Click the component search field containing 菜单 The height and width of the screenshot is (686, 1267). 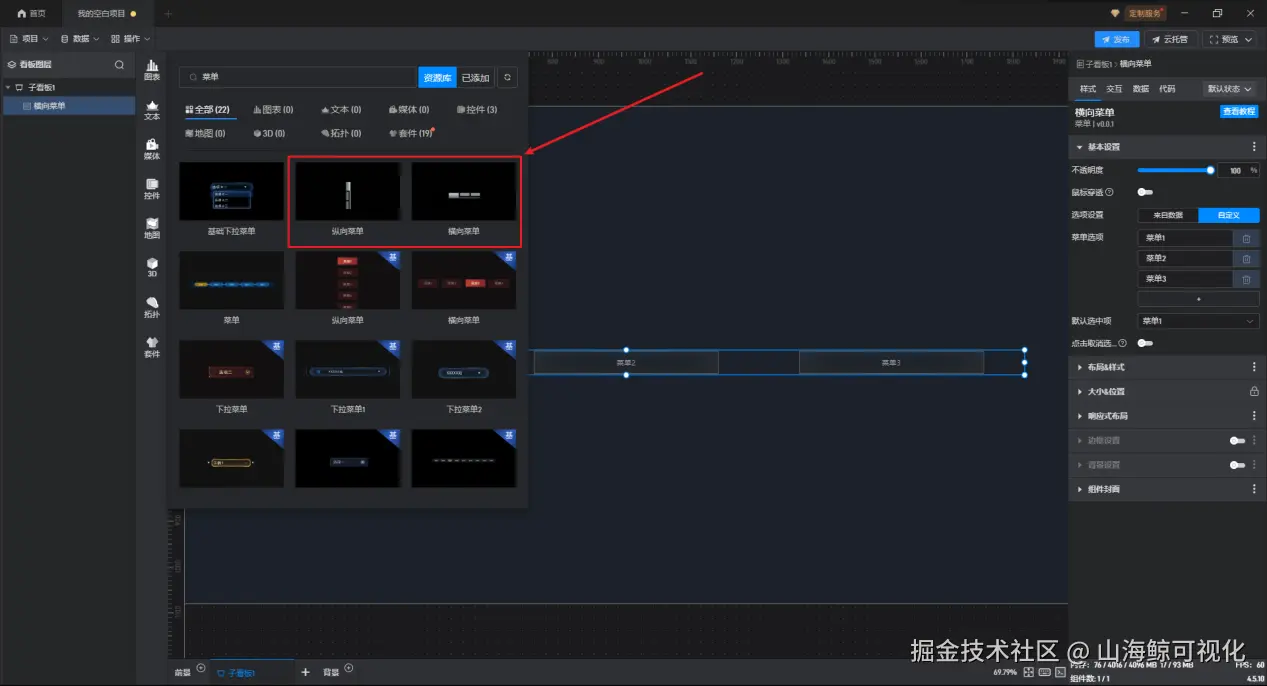coord(297,77)
